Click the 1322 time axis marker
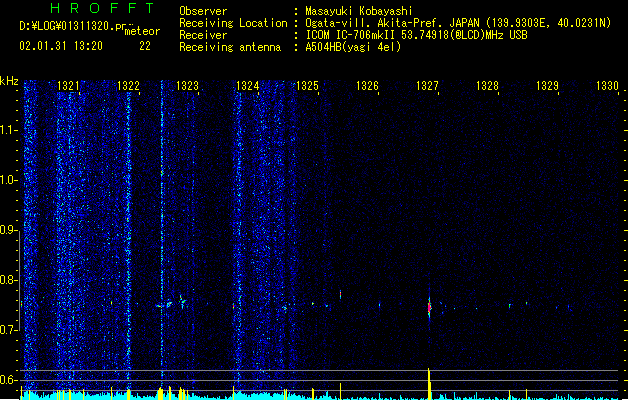The width and height of the screenshot is (629, 400). point(128,86)
